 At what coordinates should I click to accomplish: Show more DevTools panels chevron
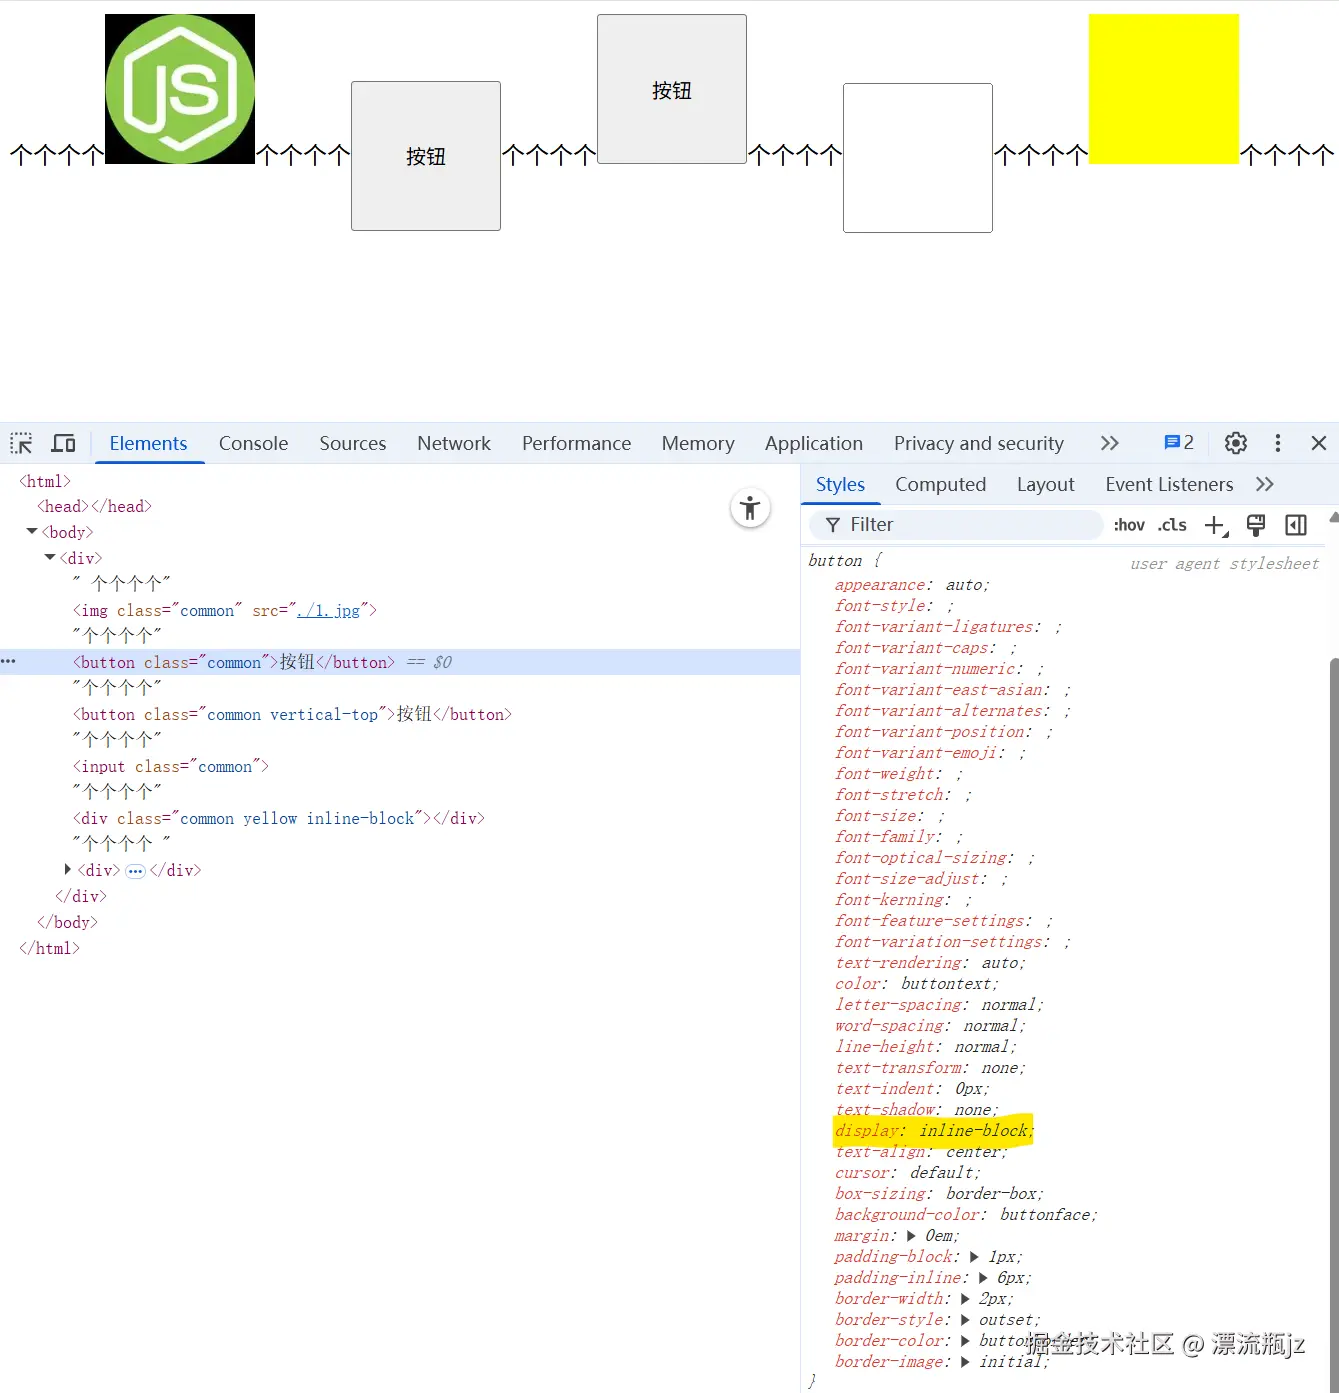point(1109,443)
